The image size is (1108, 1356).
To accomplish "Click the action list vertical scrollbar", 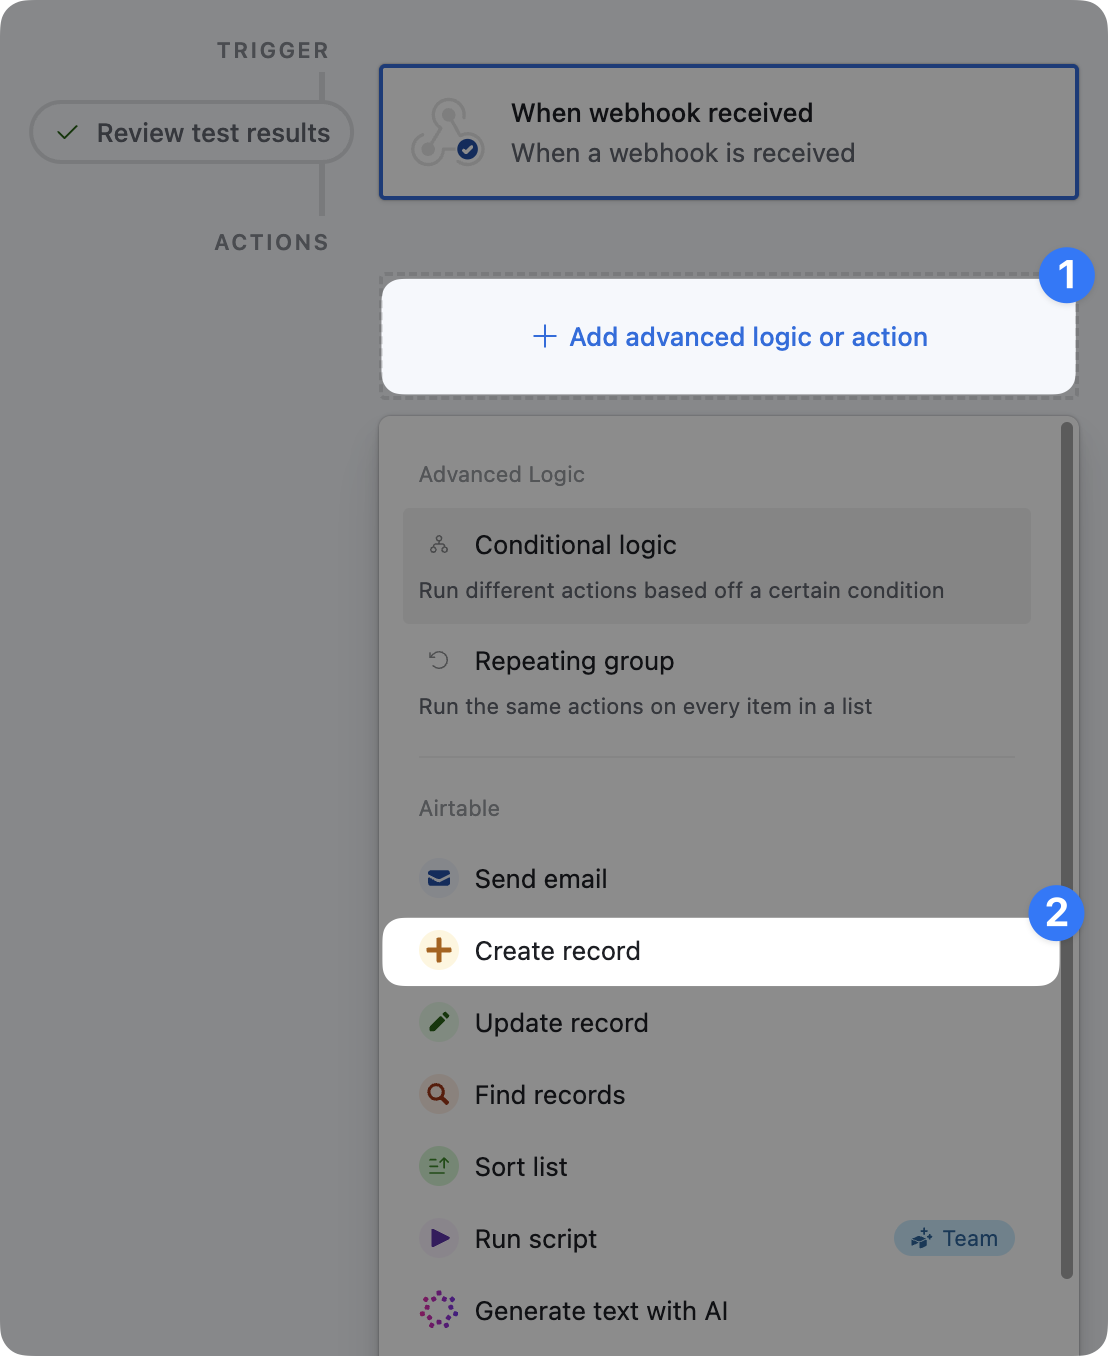I will [x=1067, y=850].
